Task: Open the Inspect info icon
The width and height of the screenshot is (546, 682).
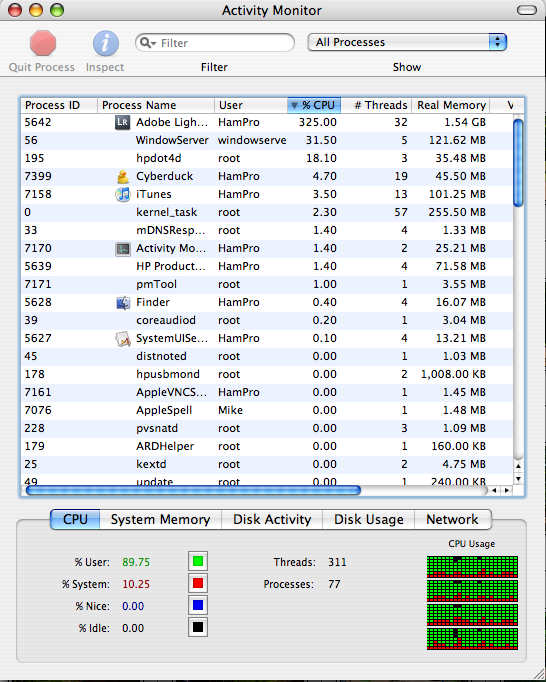Action: pos(105,43)
